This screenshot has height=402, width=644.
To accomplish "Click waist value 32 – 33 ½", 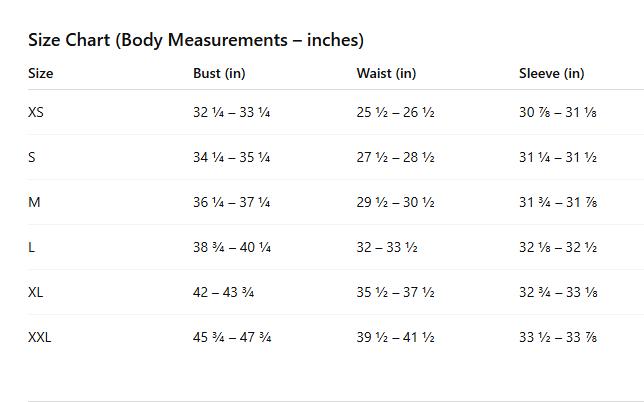I will (386, 247).
